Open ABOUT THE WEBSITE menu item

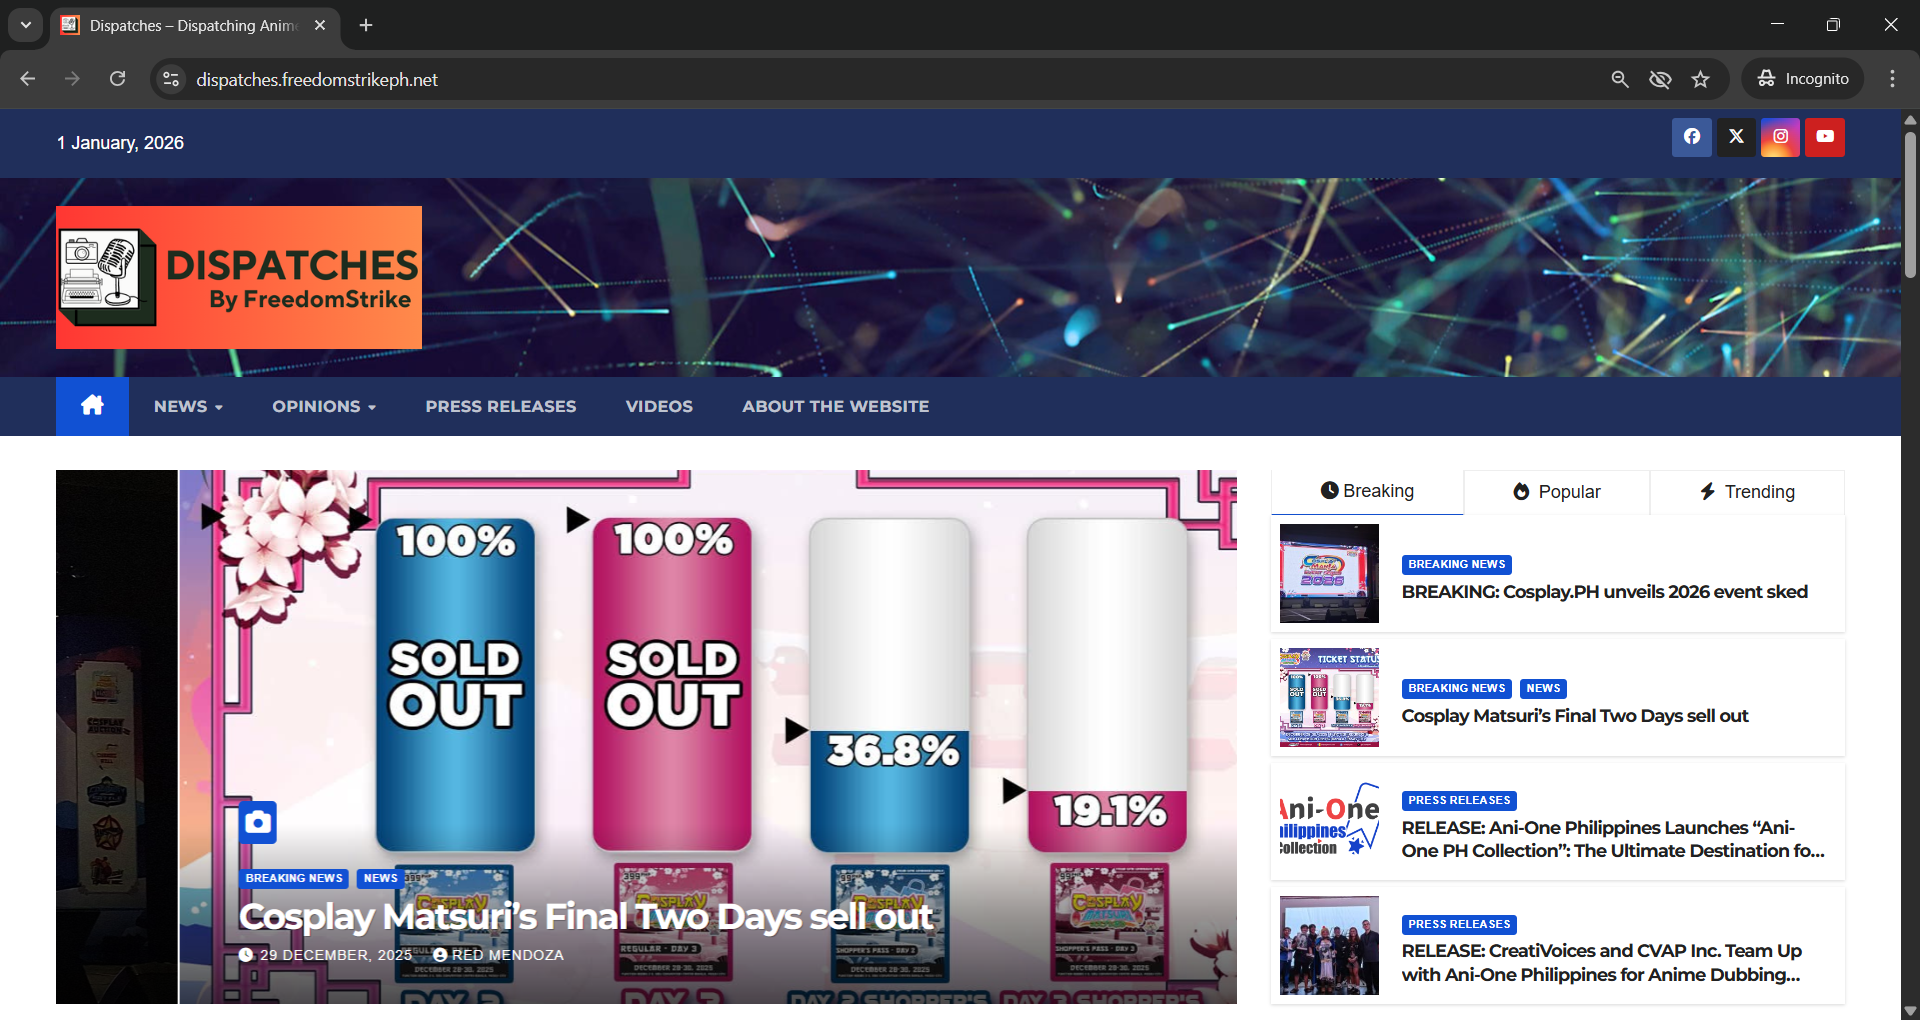coord(835,406)
